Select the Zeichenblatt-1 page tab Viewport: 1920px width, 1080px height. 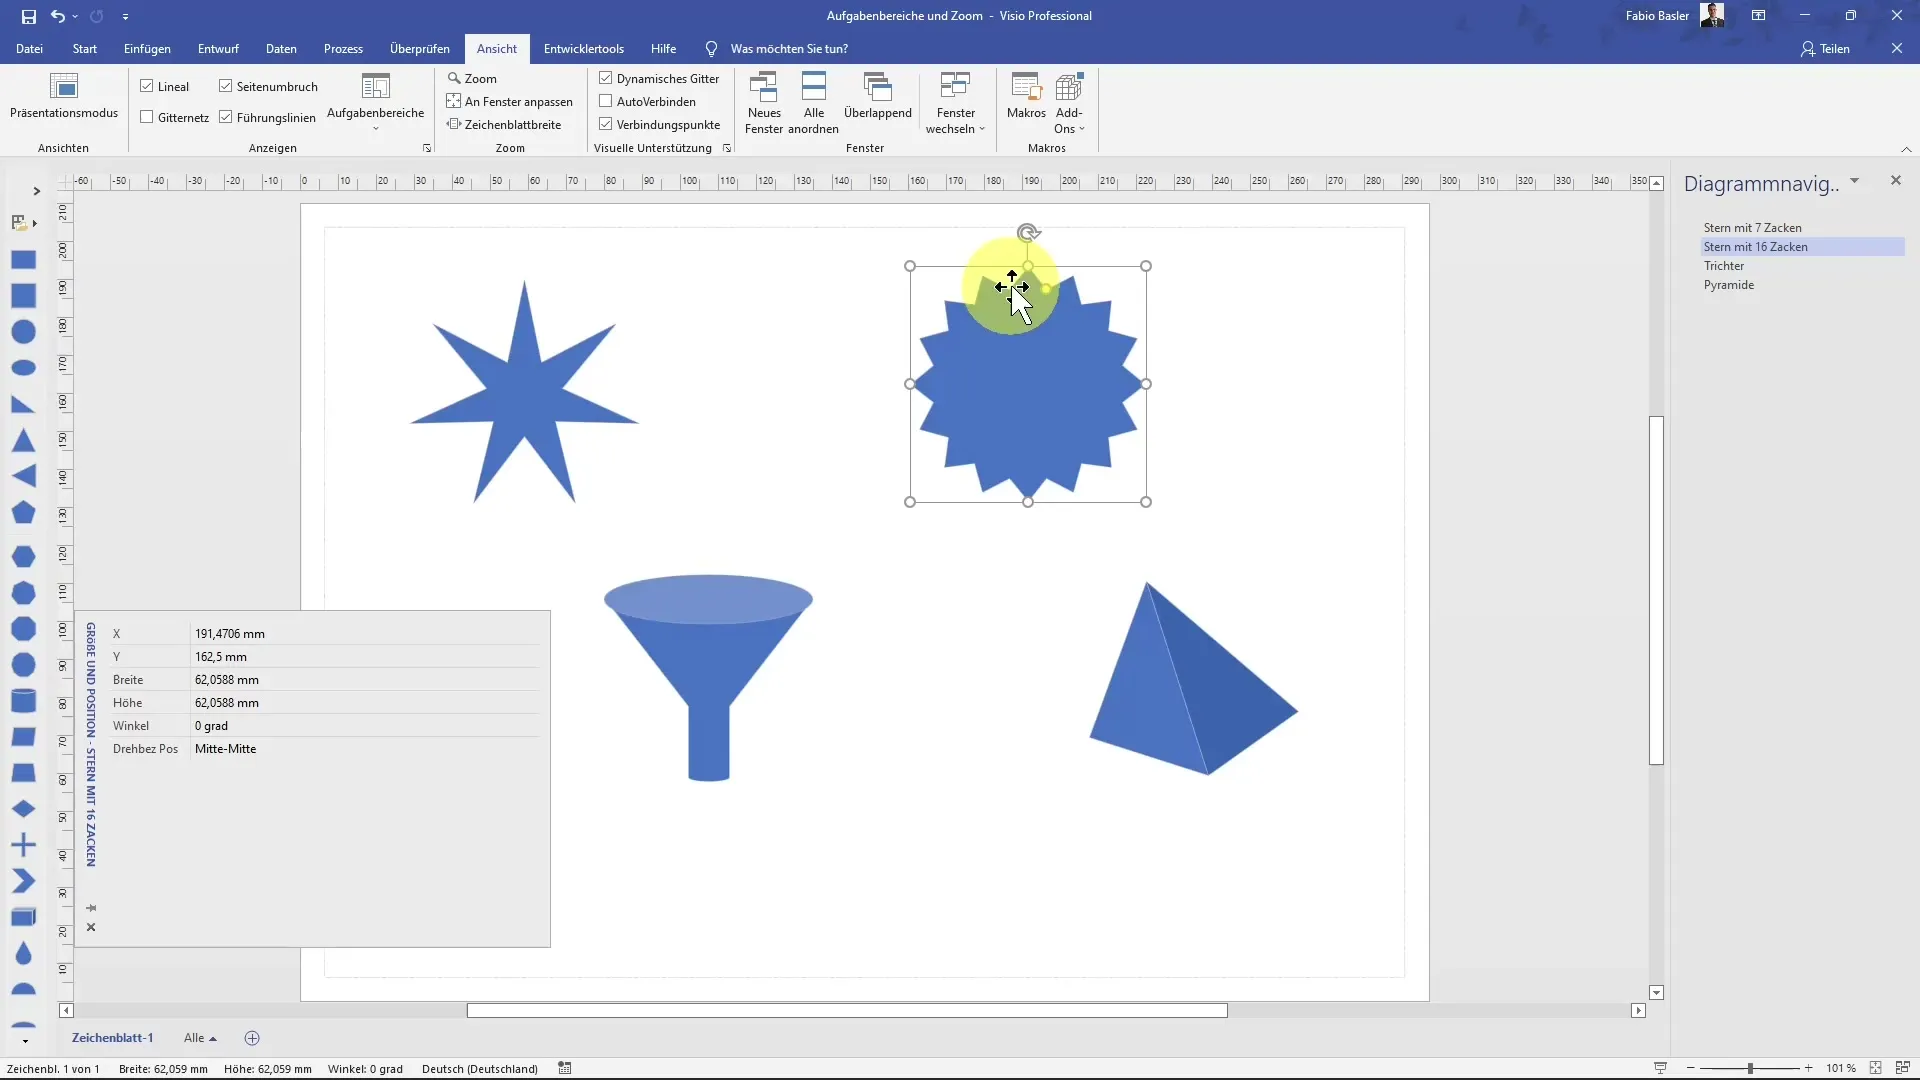pyautogui.click(x=112, y=1038)
